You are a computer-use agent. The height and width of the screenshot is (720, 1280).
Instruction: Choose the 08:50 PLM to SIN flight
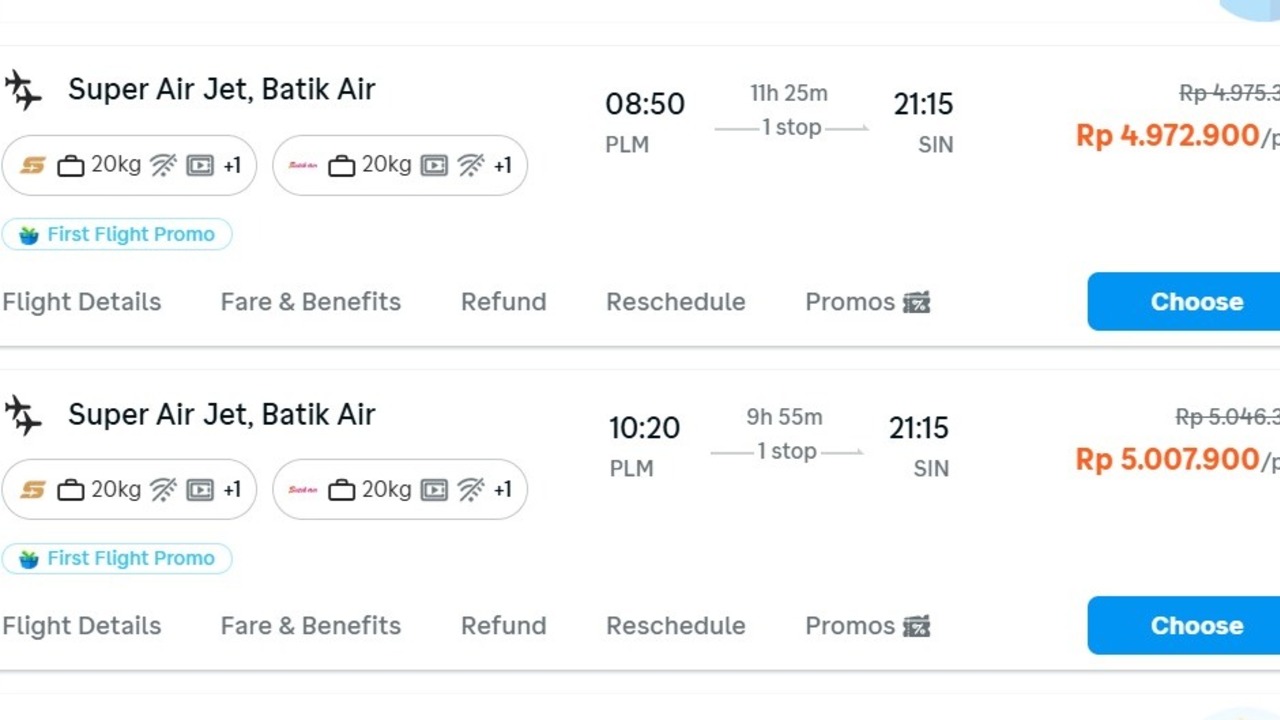point(1196,301)
